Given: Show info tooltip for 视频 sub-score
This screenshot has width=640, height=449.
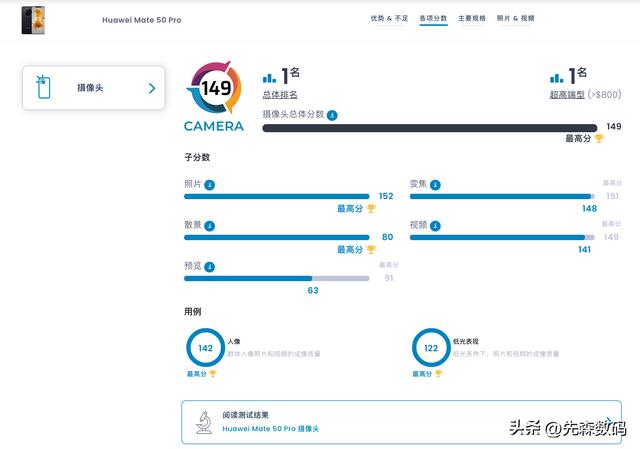Looking at the screenshot, I should [436, 226].
